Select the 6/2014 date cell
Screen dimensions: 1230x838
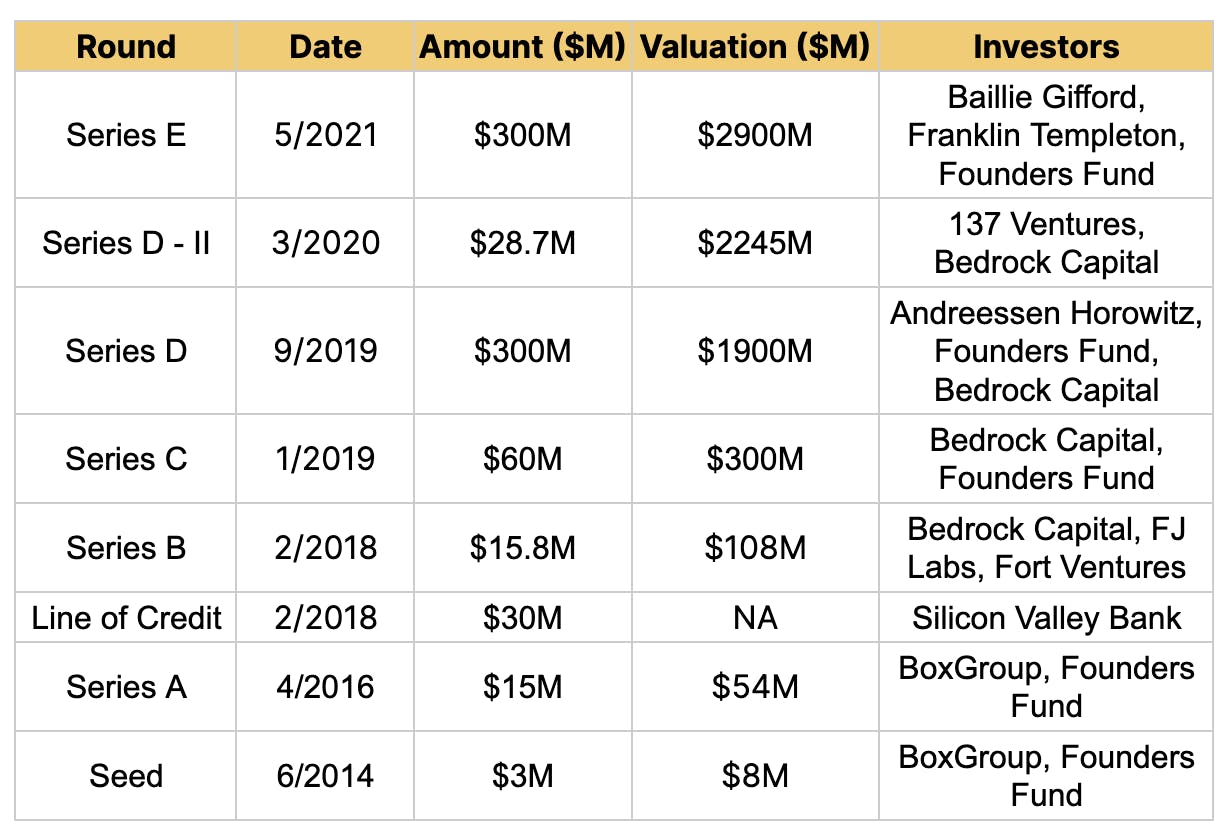(325, 776)
